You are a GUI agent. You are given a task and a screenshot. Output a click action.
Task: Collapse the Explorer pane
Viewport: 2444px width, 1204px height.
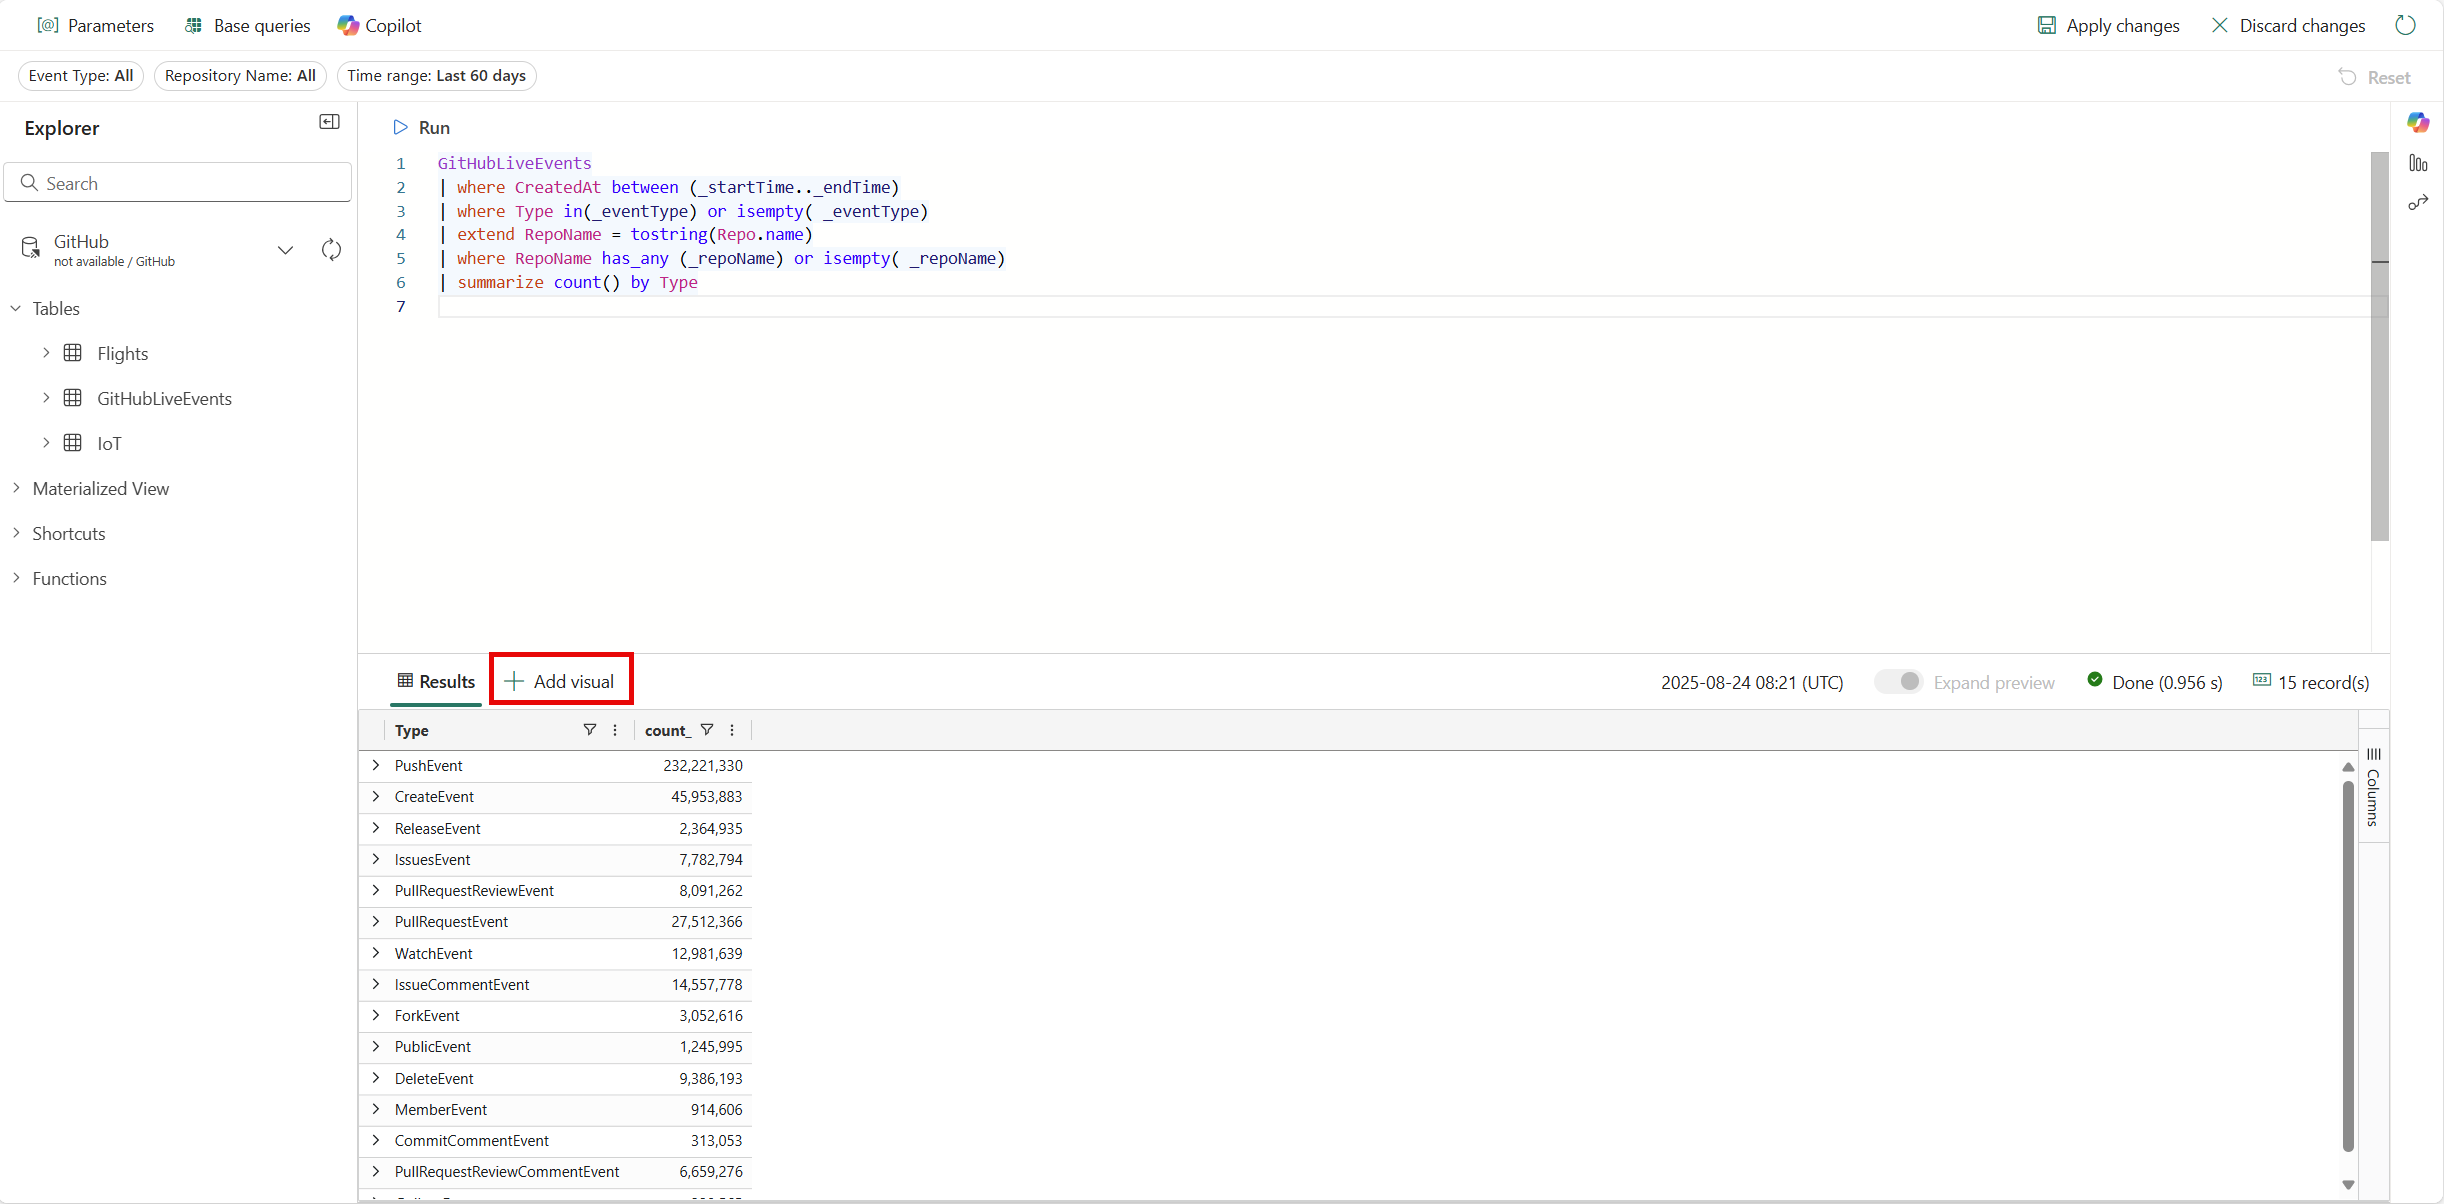[x=328, y=121]
